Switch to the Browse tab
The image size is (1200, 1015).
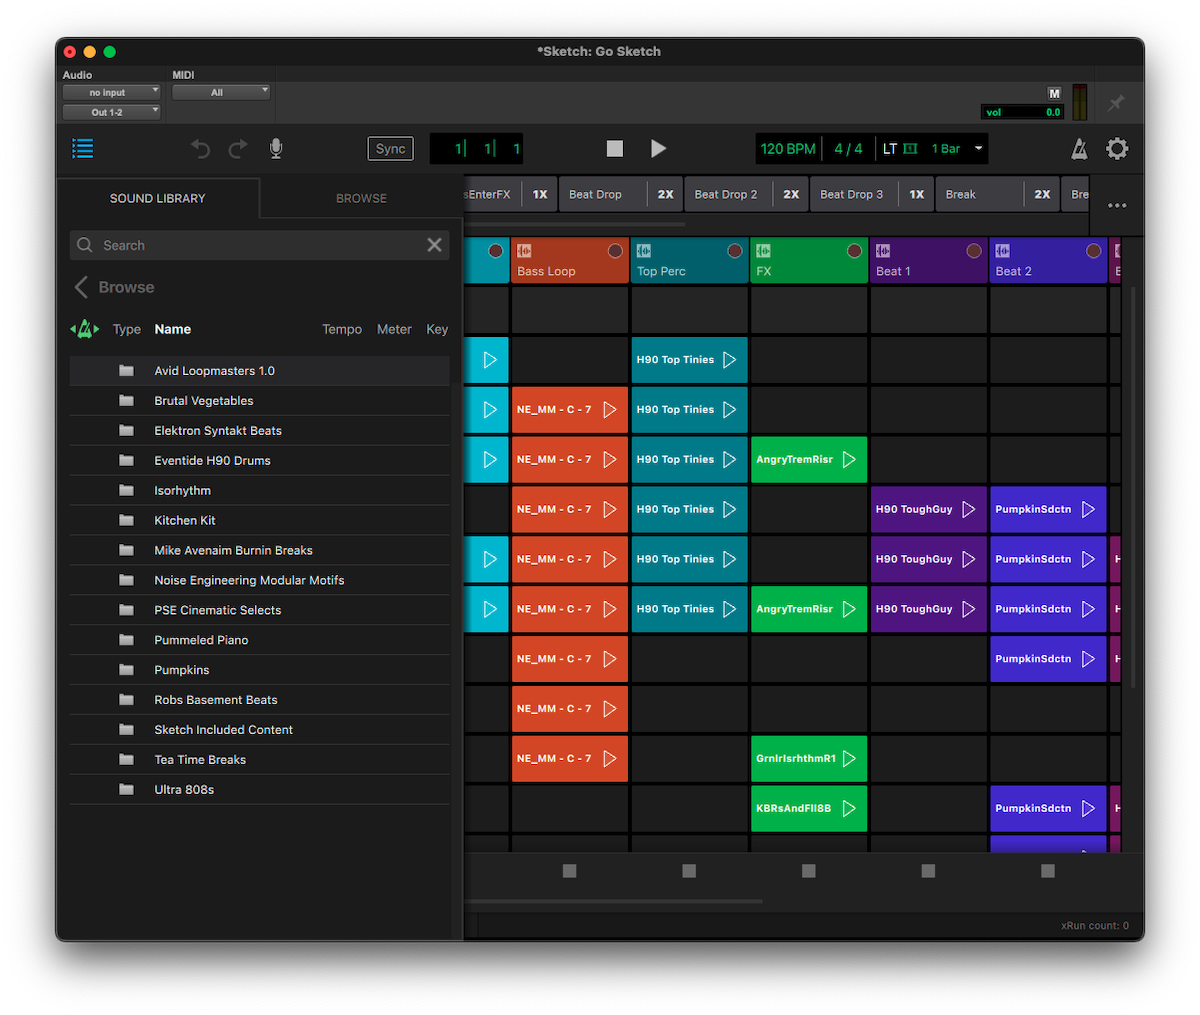click(x=361, y=198)
